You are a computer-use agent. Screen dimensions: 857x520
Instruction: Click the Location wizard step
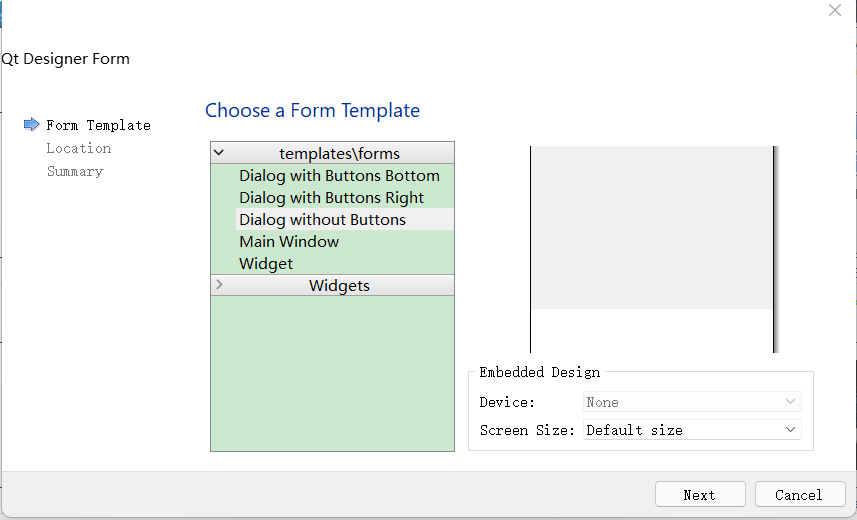79,148
